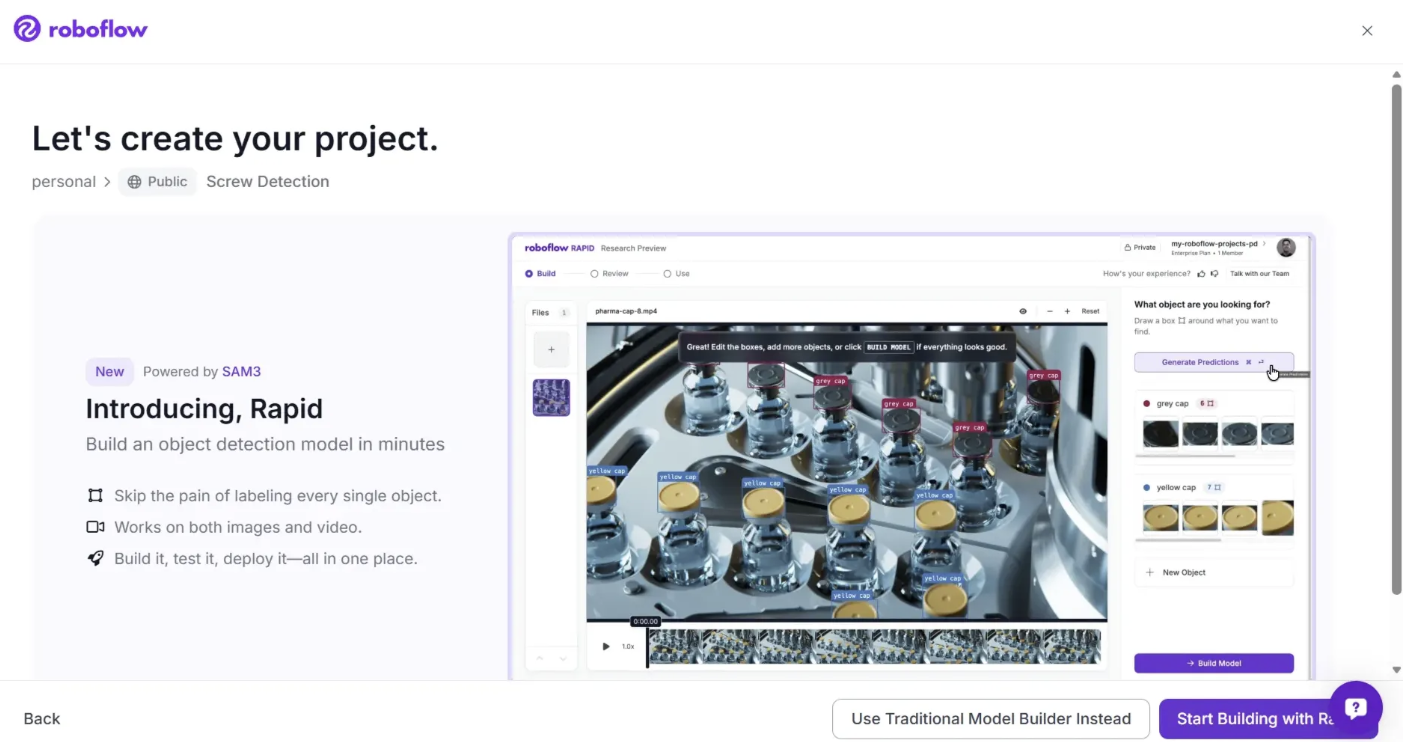This screenshot has height=742, width=1408.
Task: Open the 1.0x playback speed selector
Action: pyautogui.click(x=628, y=647)
